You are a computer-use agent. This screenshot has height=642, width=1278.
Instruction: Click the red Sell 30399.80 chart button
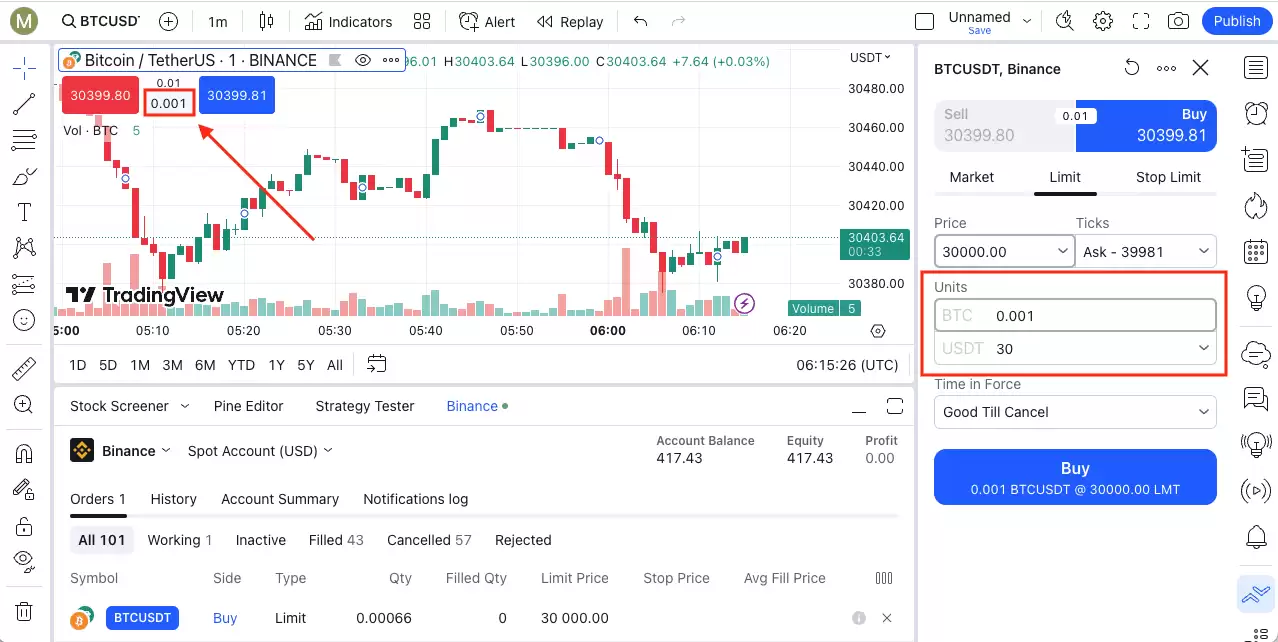click(100, 95)
